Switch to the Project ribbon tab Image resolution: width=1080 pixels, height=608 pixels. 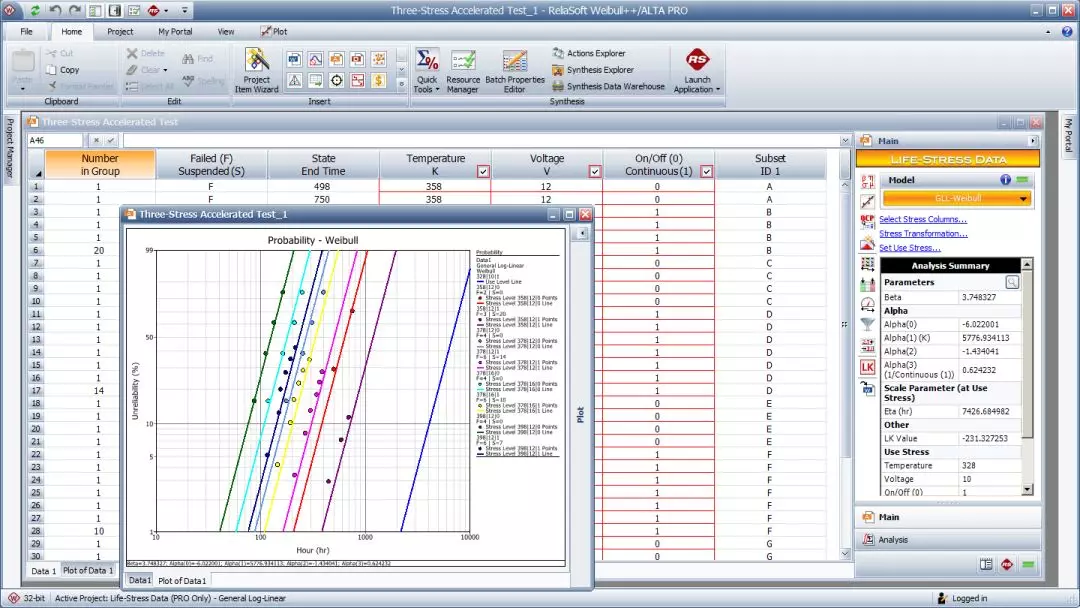click(120, 32)
